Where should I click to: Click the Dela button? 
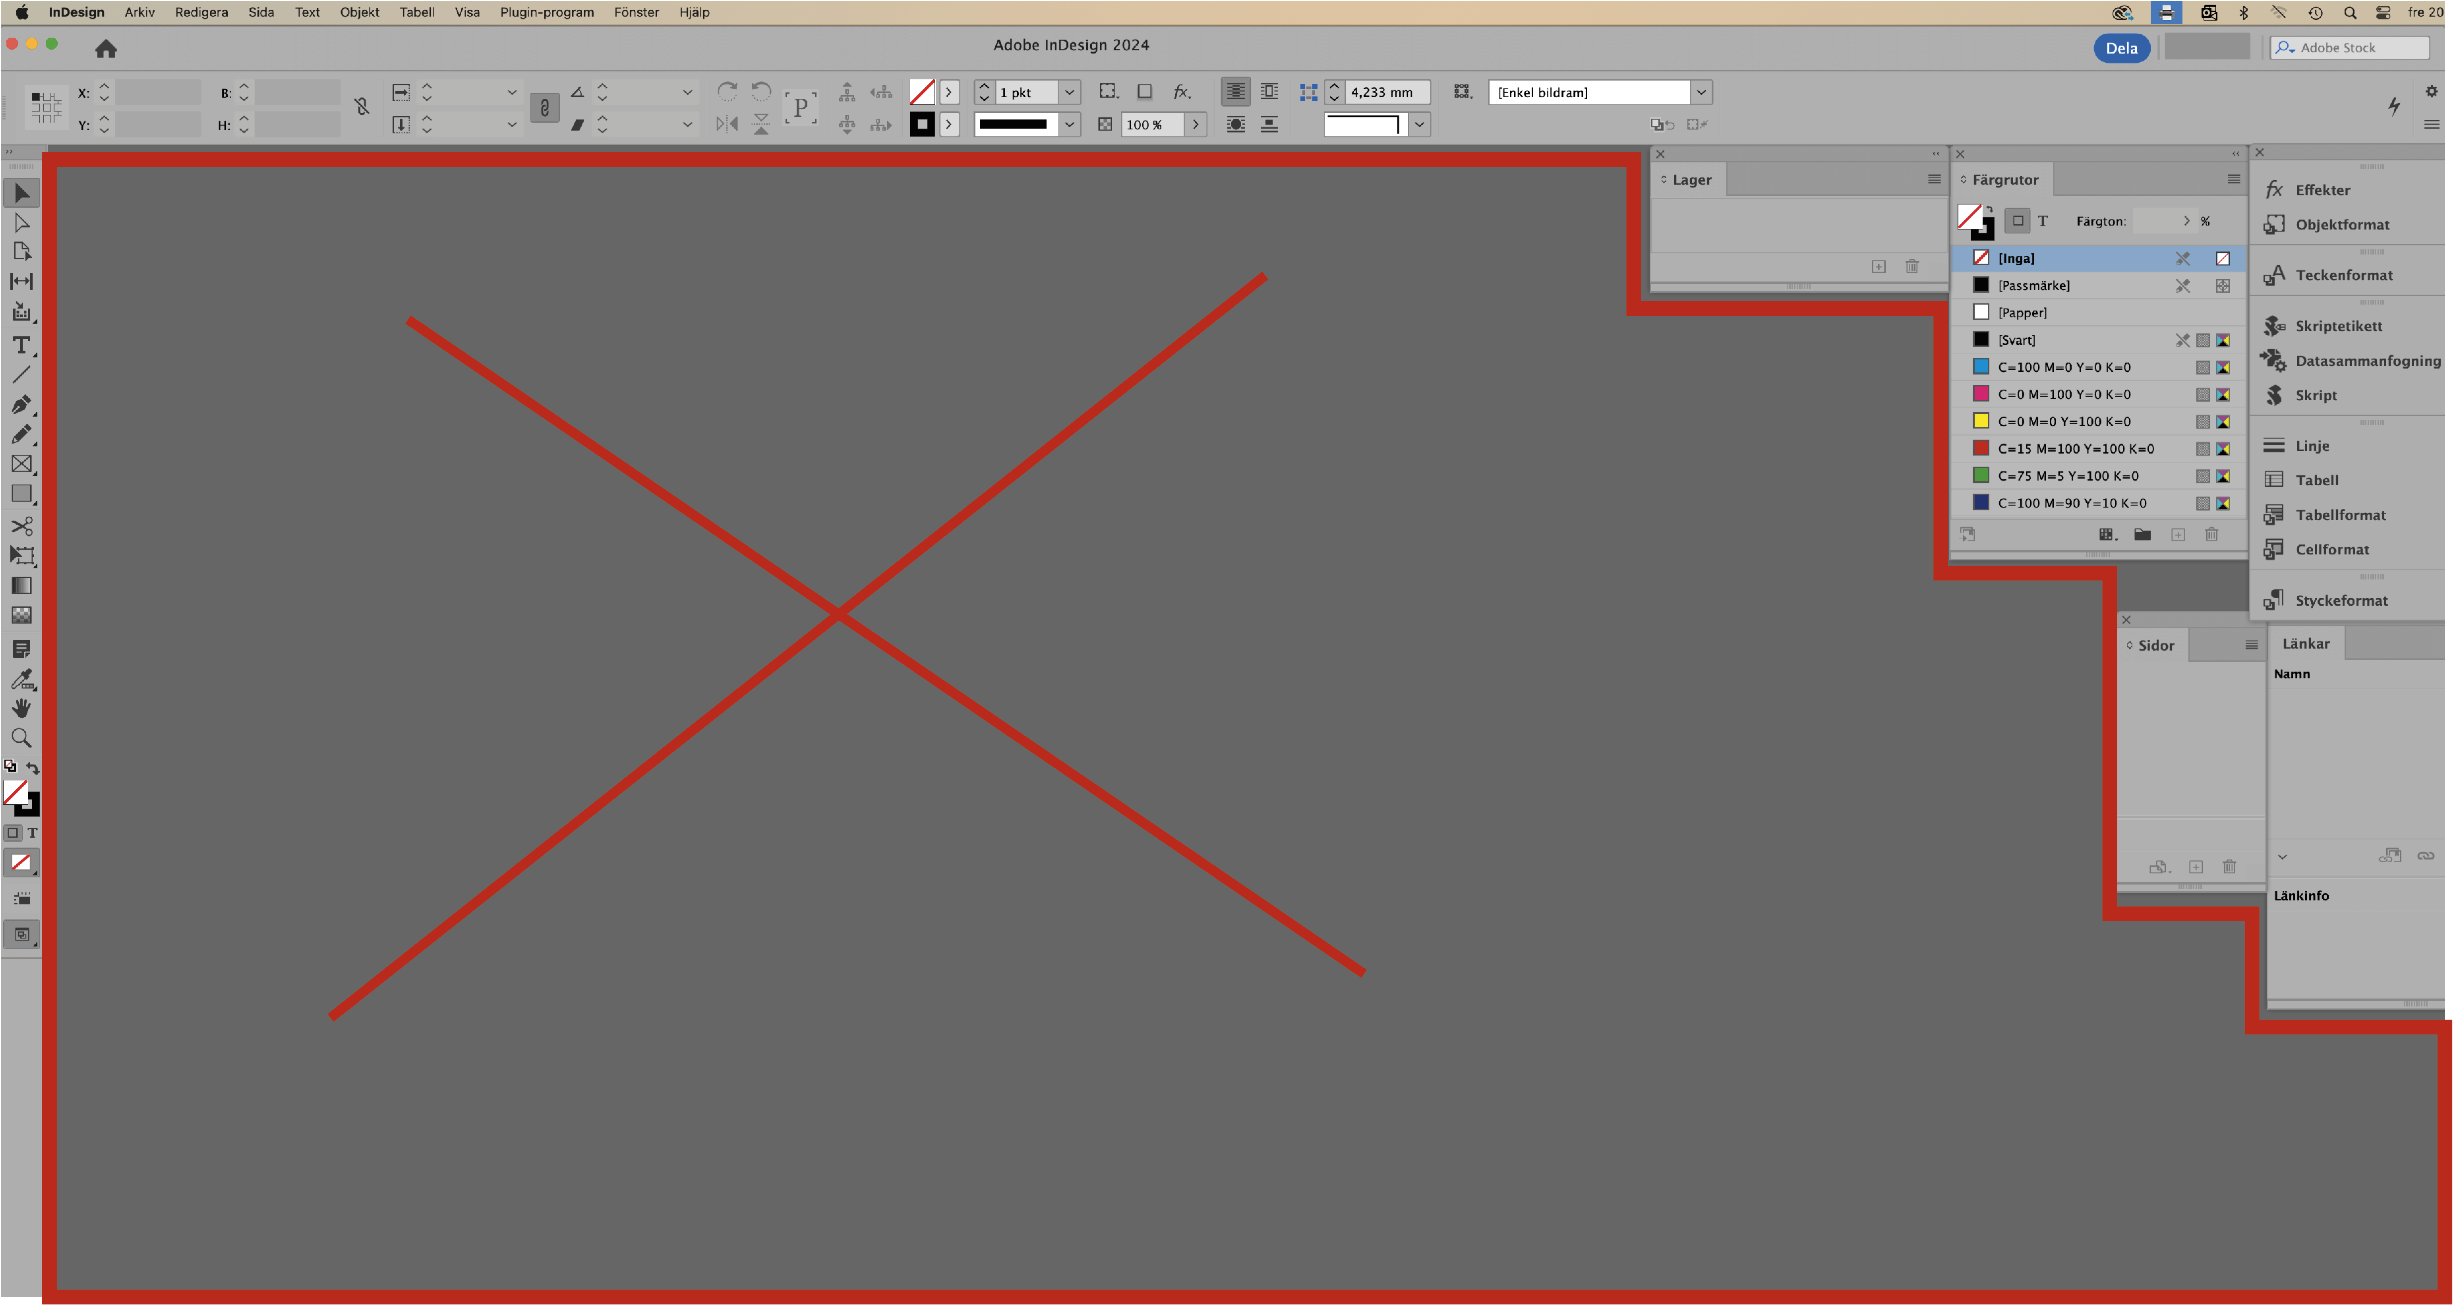point(2121,48)
